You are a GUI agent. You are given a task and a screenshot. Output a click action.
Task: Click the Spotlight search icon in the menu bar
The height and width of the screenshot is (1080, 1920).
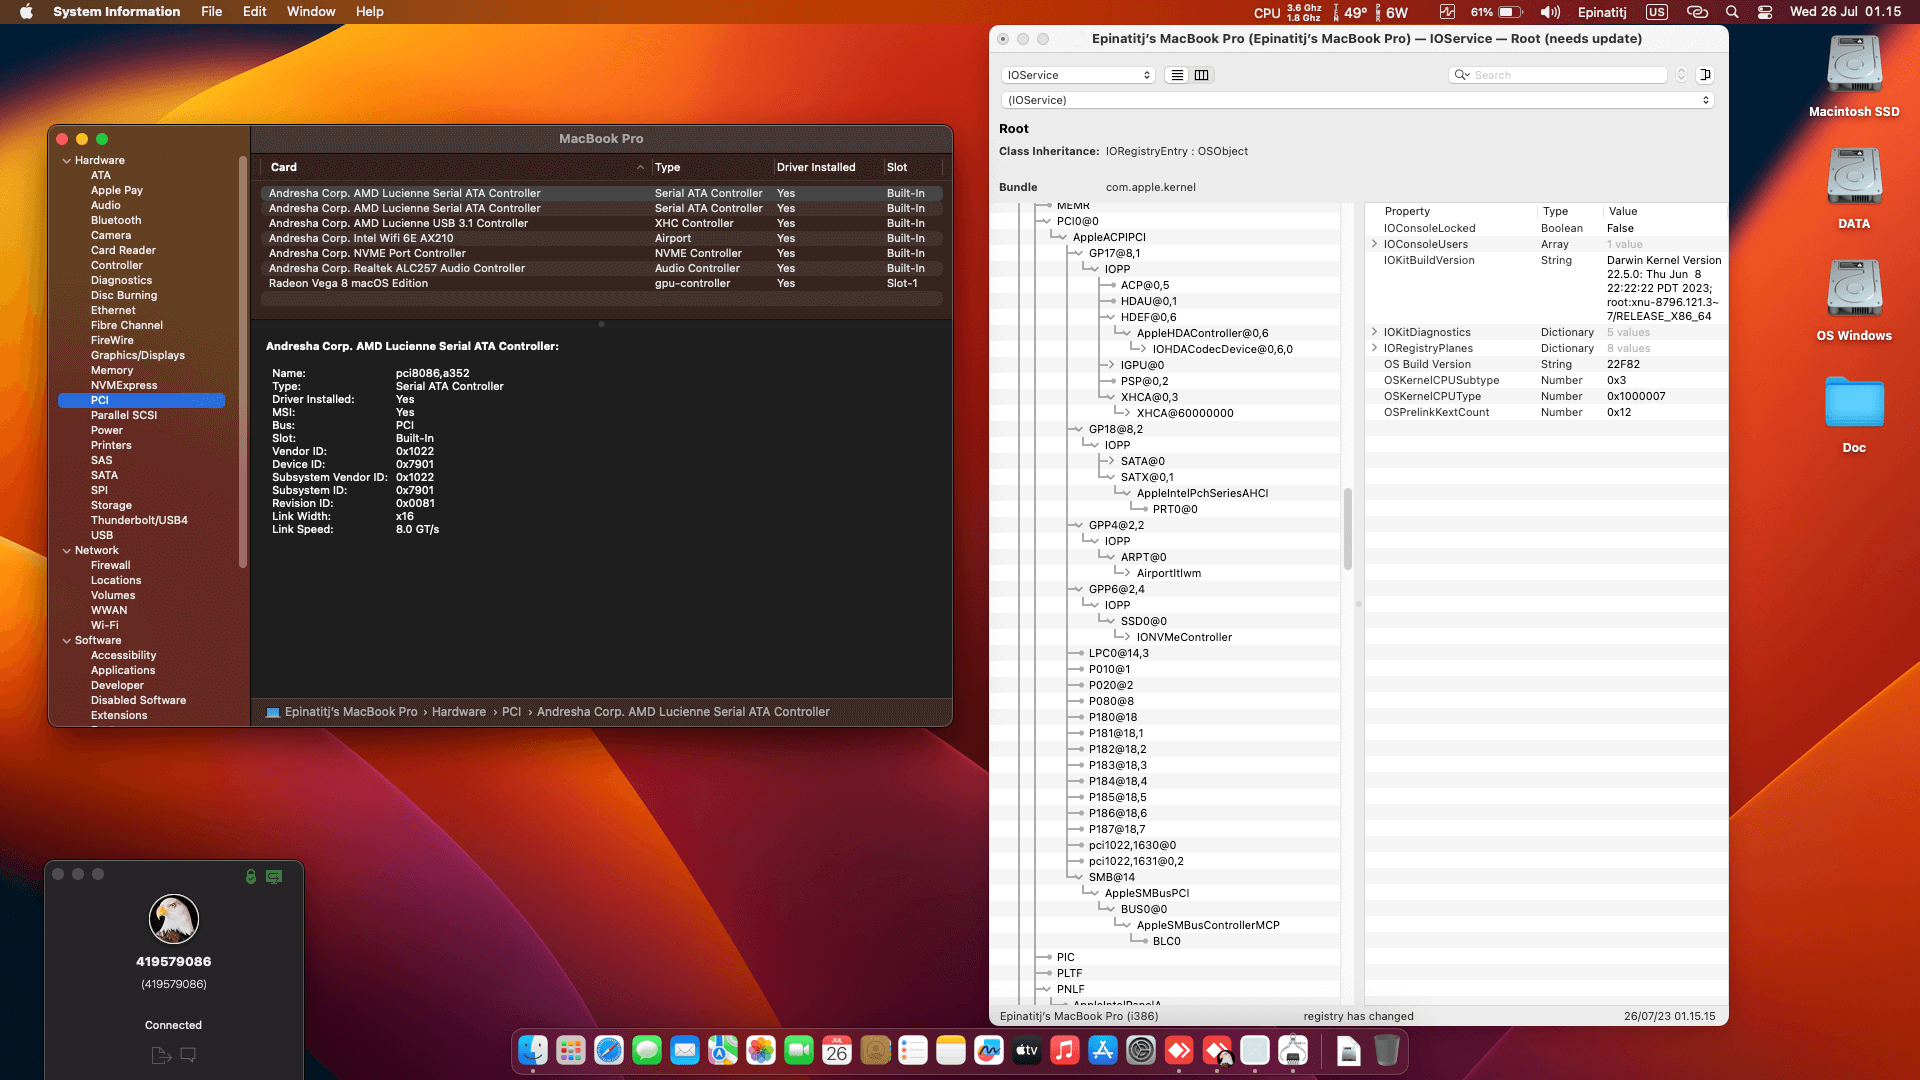(x=1732, y=11)
